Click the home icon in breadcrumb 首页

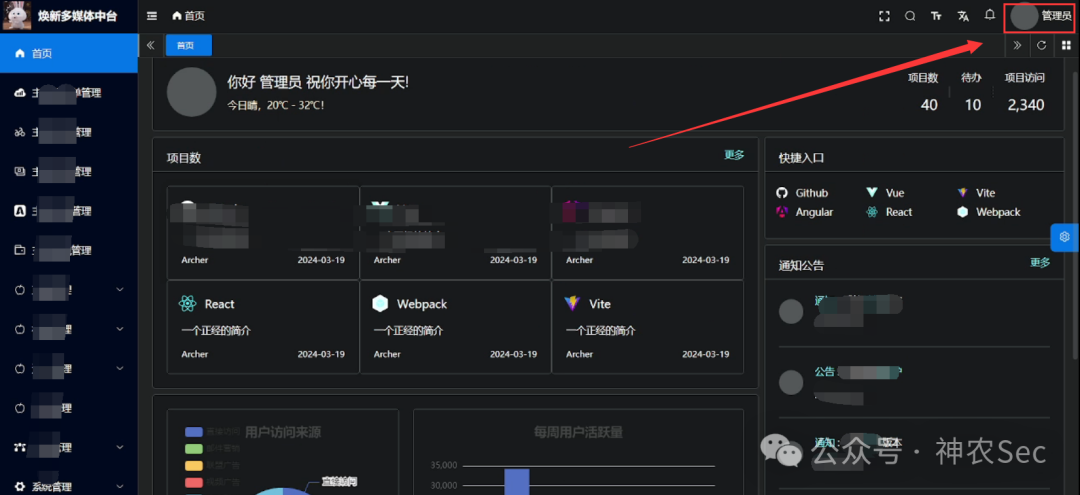pyautogui.click(x=177, y=16)
